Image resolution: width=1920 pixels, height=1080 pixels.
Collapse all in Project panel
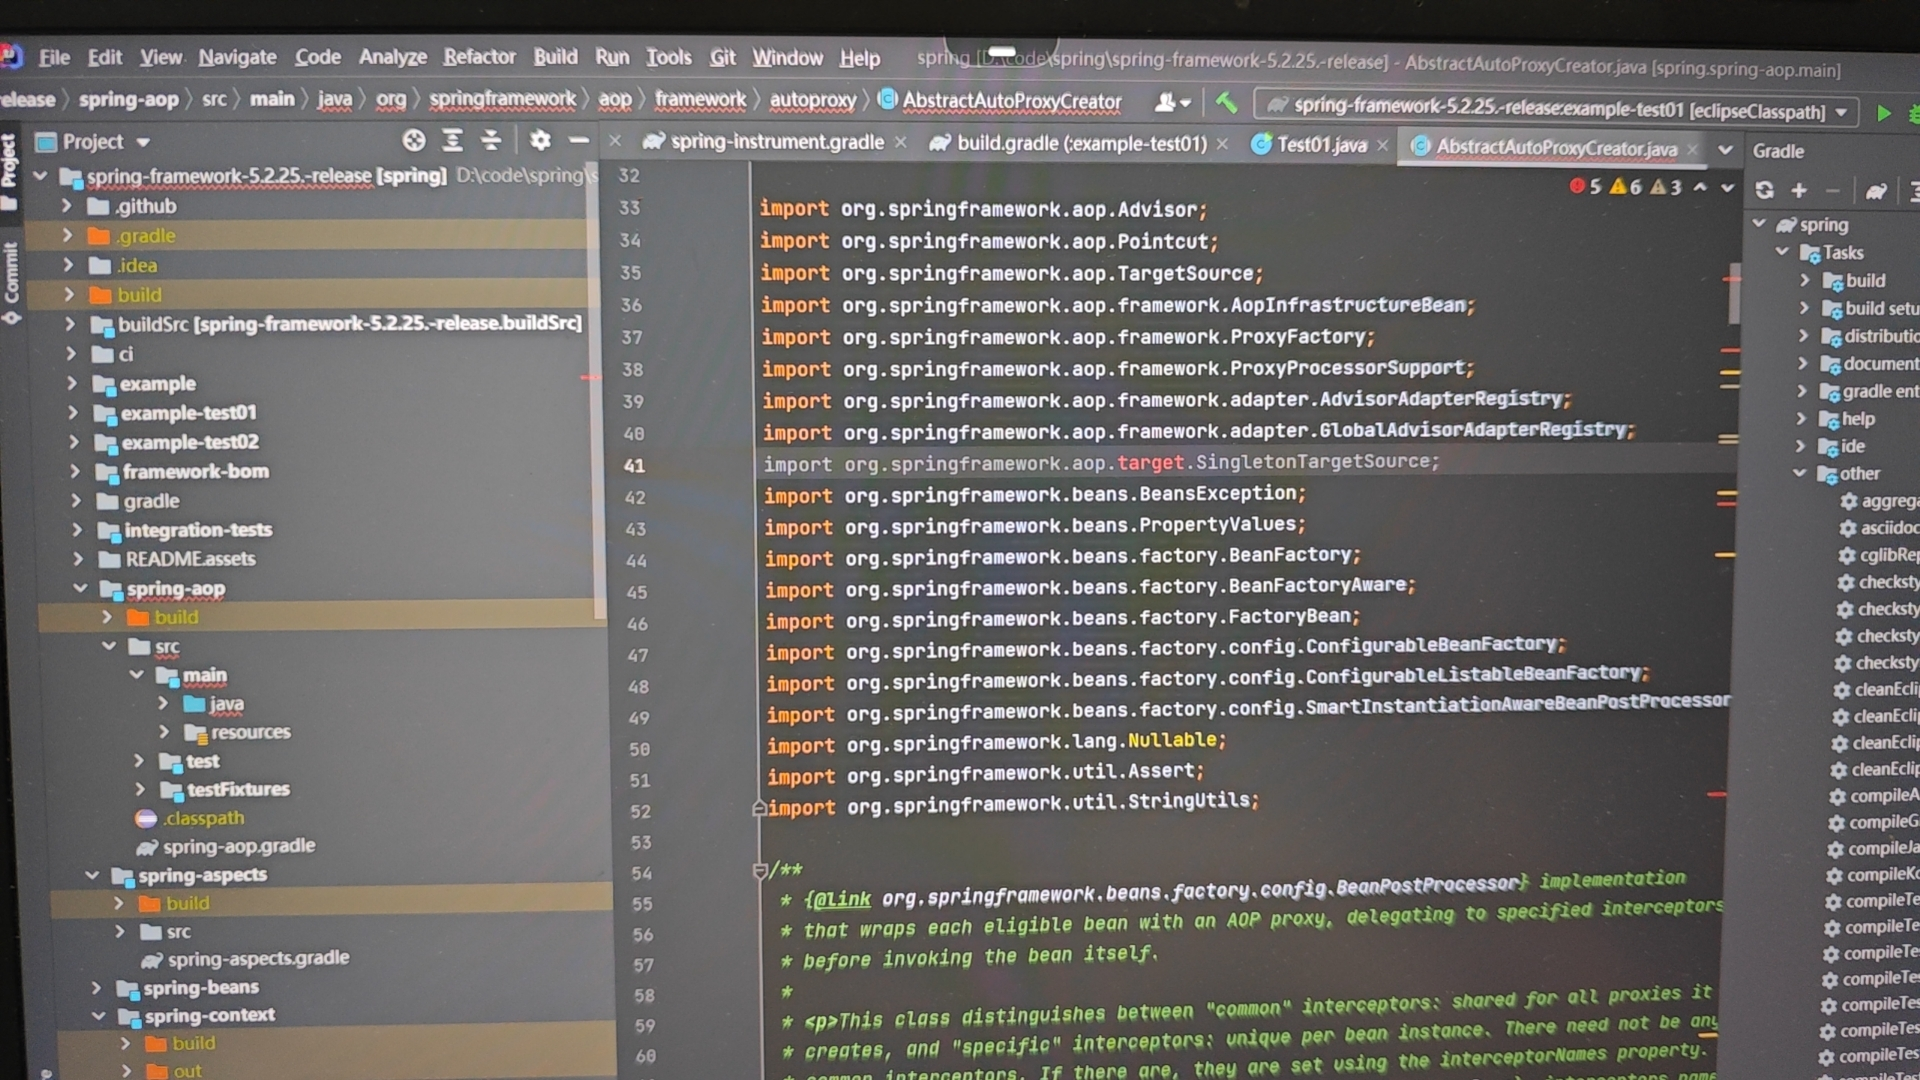(491, 141)
